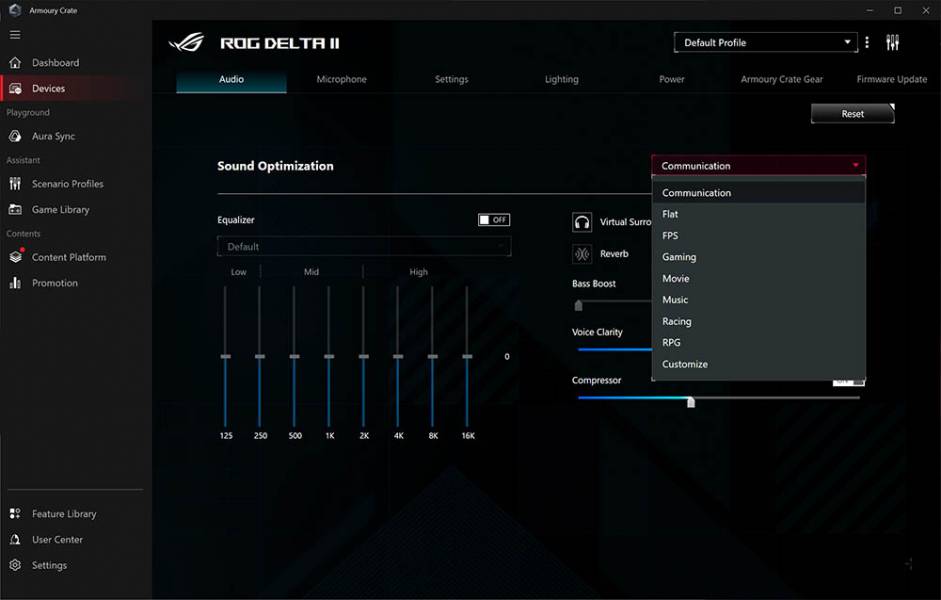Switch to the Lighting tab
941x600 pixels.
pos(562,79)
